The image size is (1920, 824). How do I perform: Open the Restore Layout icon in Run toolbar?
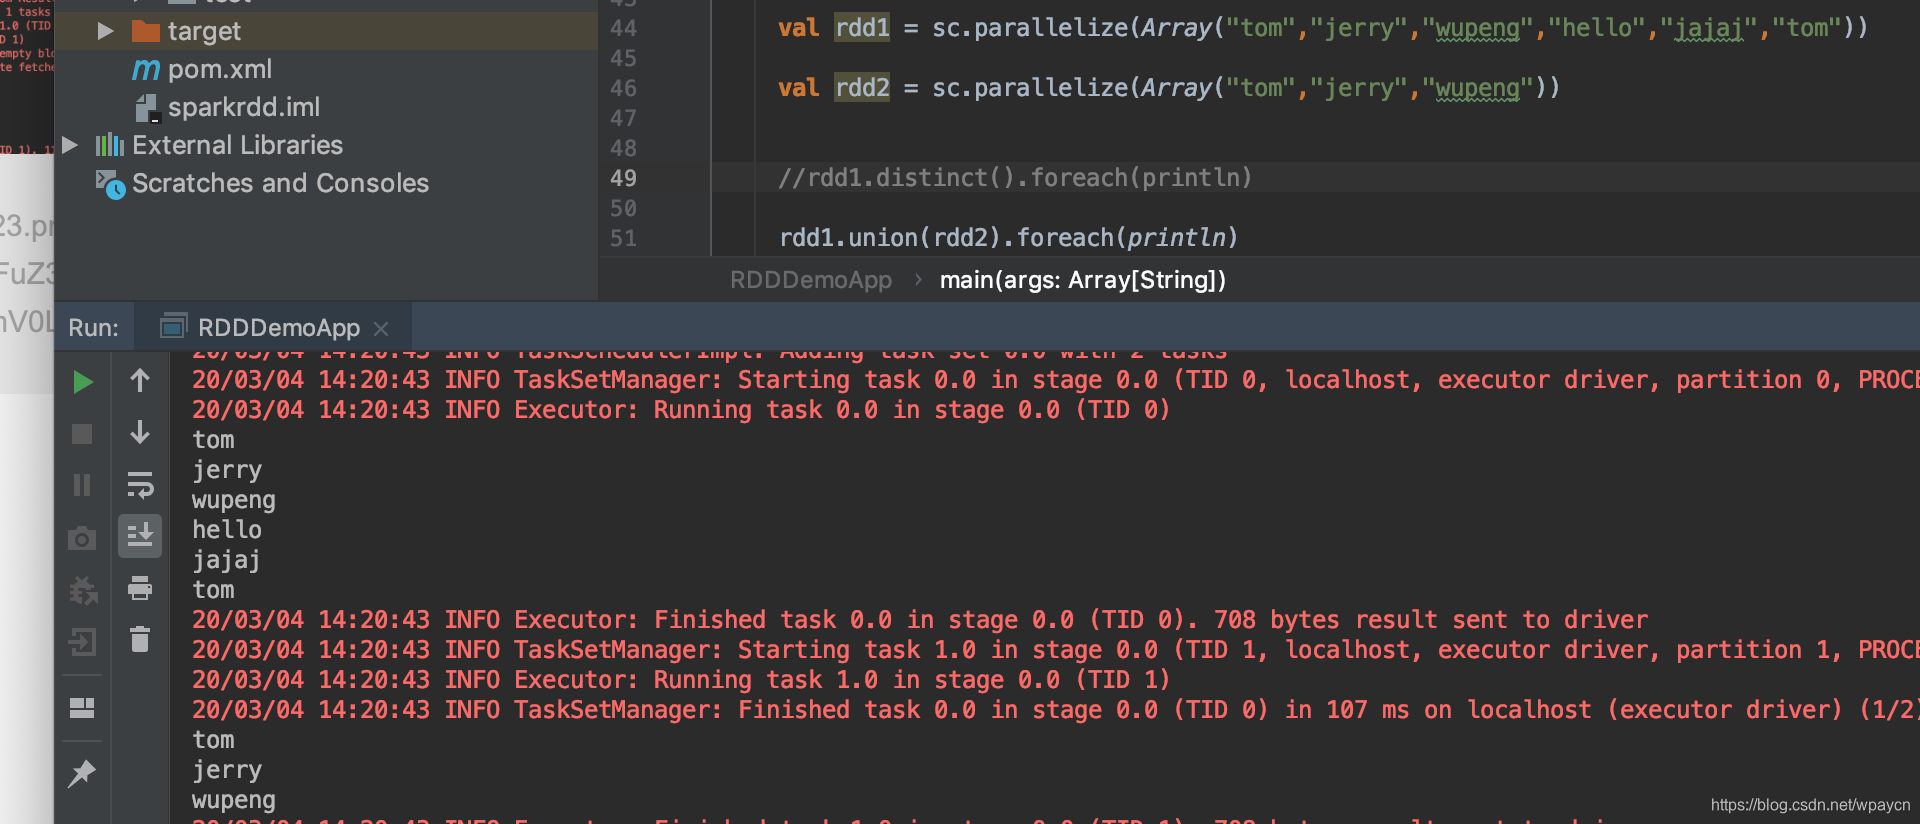[x=82, y=708]
